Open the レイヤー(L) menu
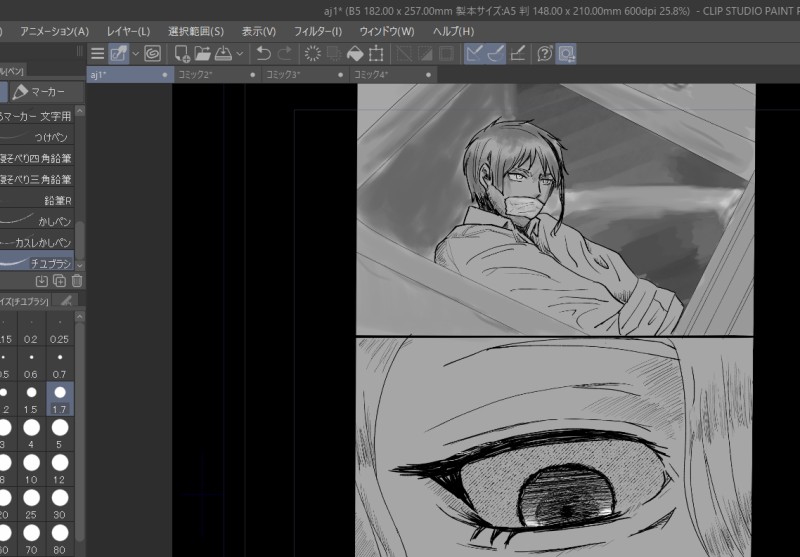This screenshot has height=557, width=800. (x=128, y=32)
